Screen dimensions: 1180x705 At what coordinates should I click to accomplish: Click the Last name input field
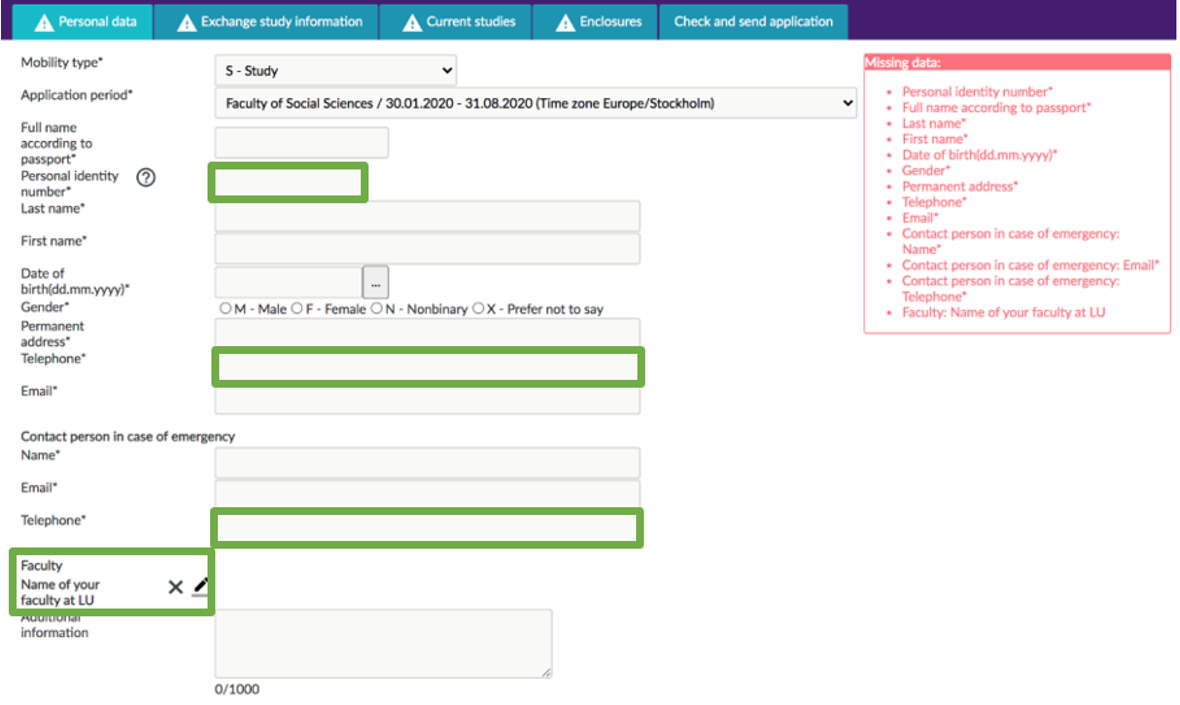(x=427, y=216)
